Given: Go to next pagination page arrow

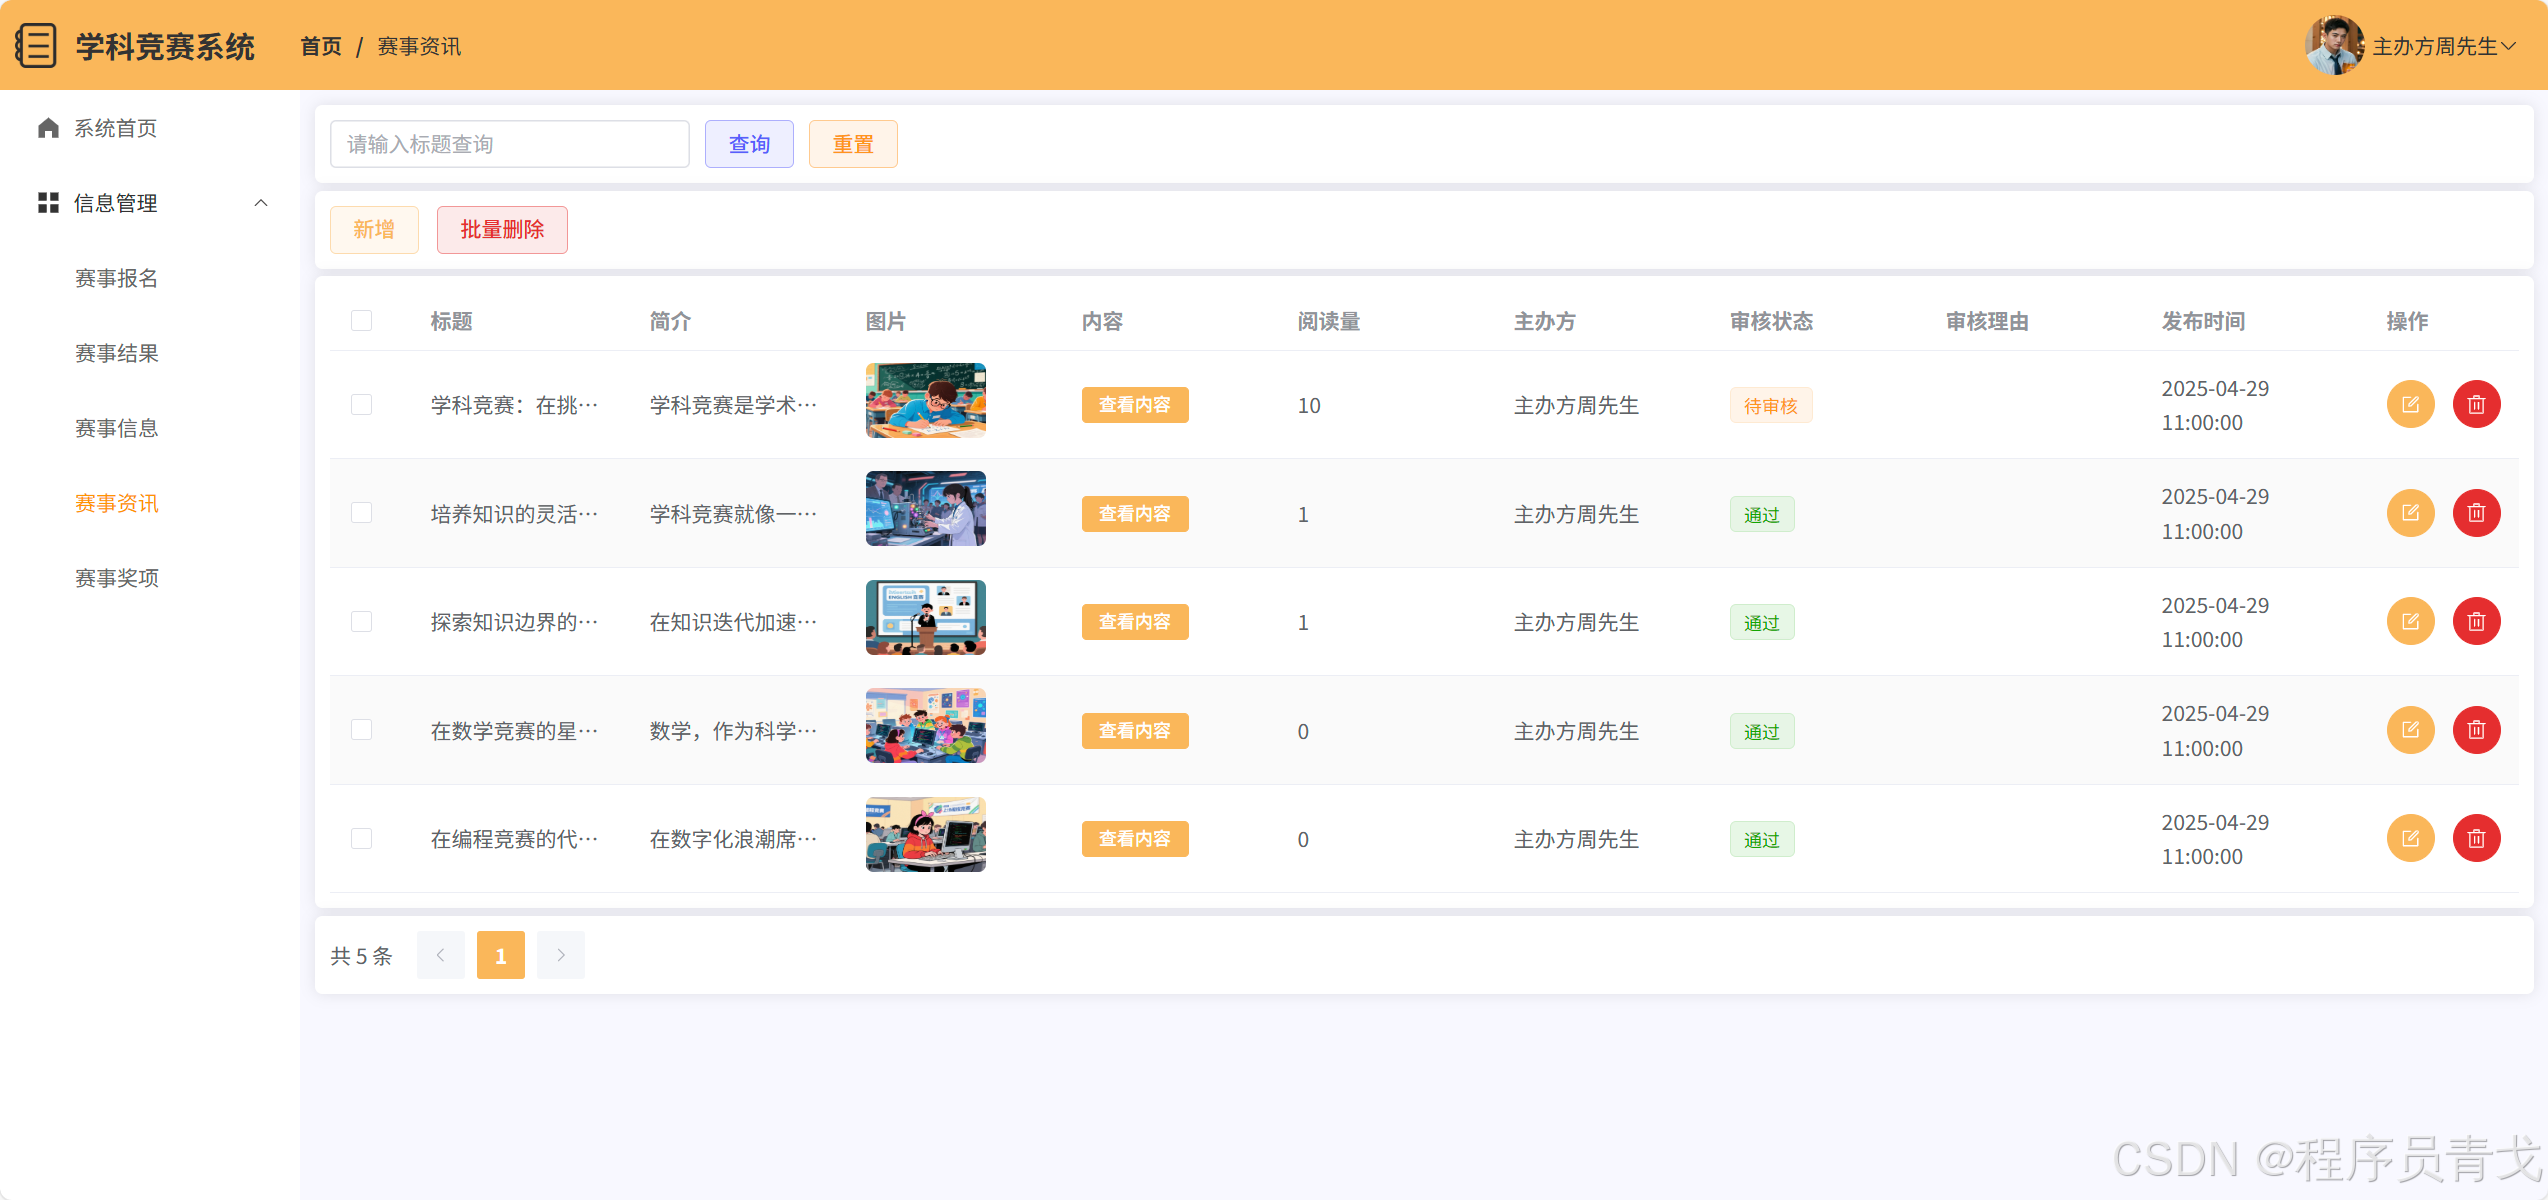Looking at the screenshot, I should (x=561, y=955).
